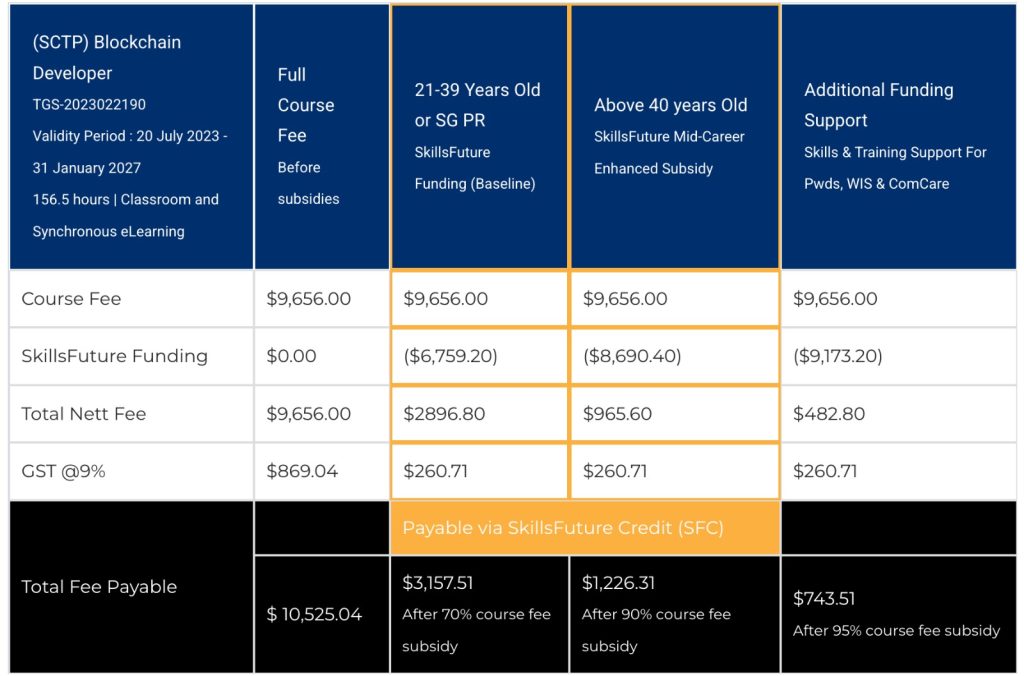Select the ($9,173.20) funding amount cell
The image size is (1024, 676).
click(838, 356)
